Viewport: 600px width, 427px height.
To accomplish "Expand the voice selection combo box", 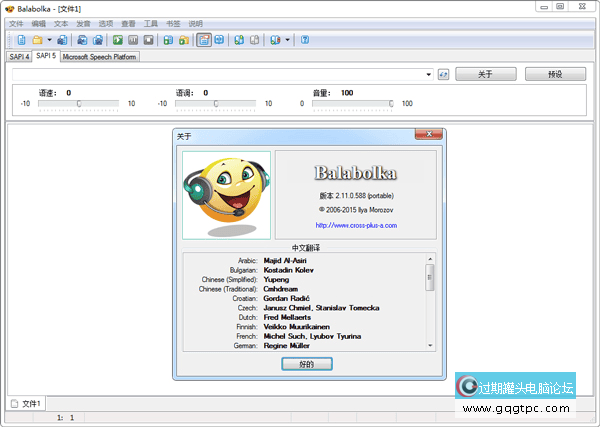I will click(x=428, y=74).
